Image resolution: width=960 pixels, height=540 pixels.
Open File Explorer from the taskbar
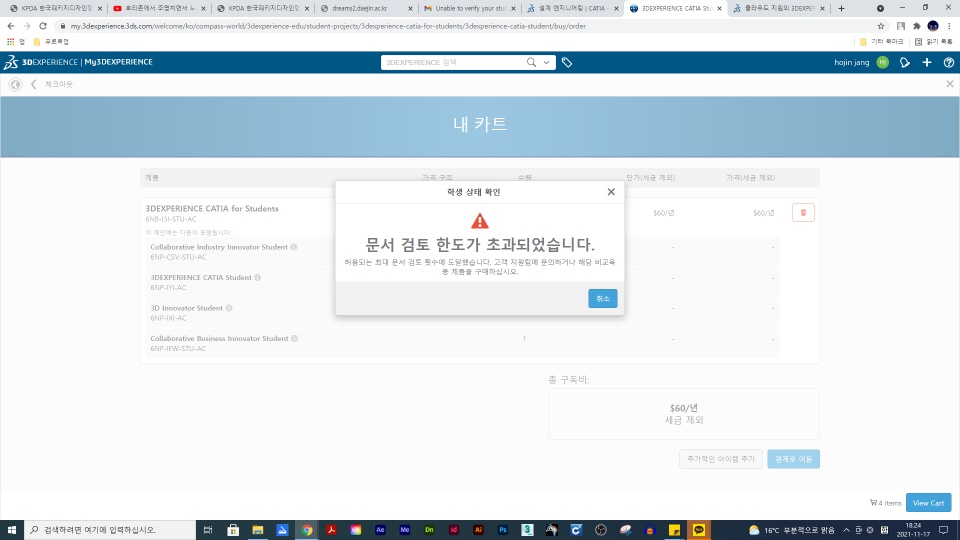tap(258, 530)
